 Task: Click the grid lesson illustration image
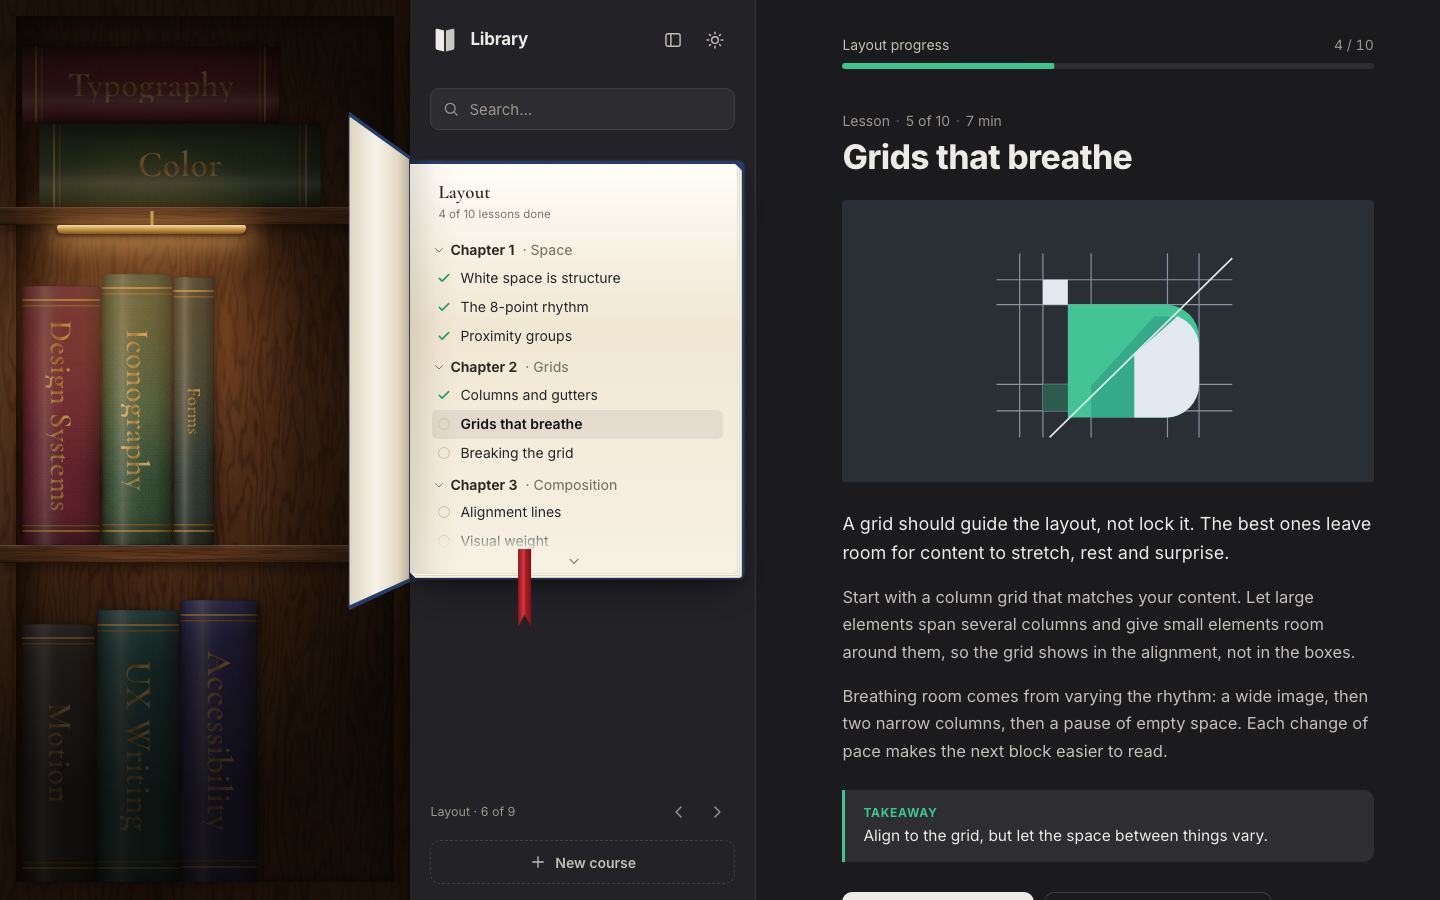(x=1108, y=341)
